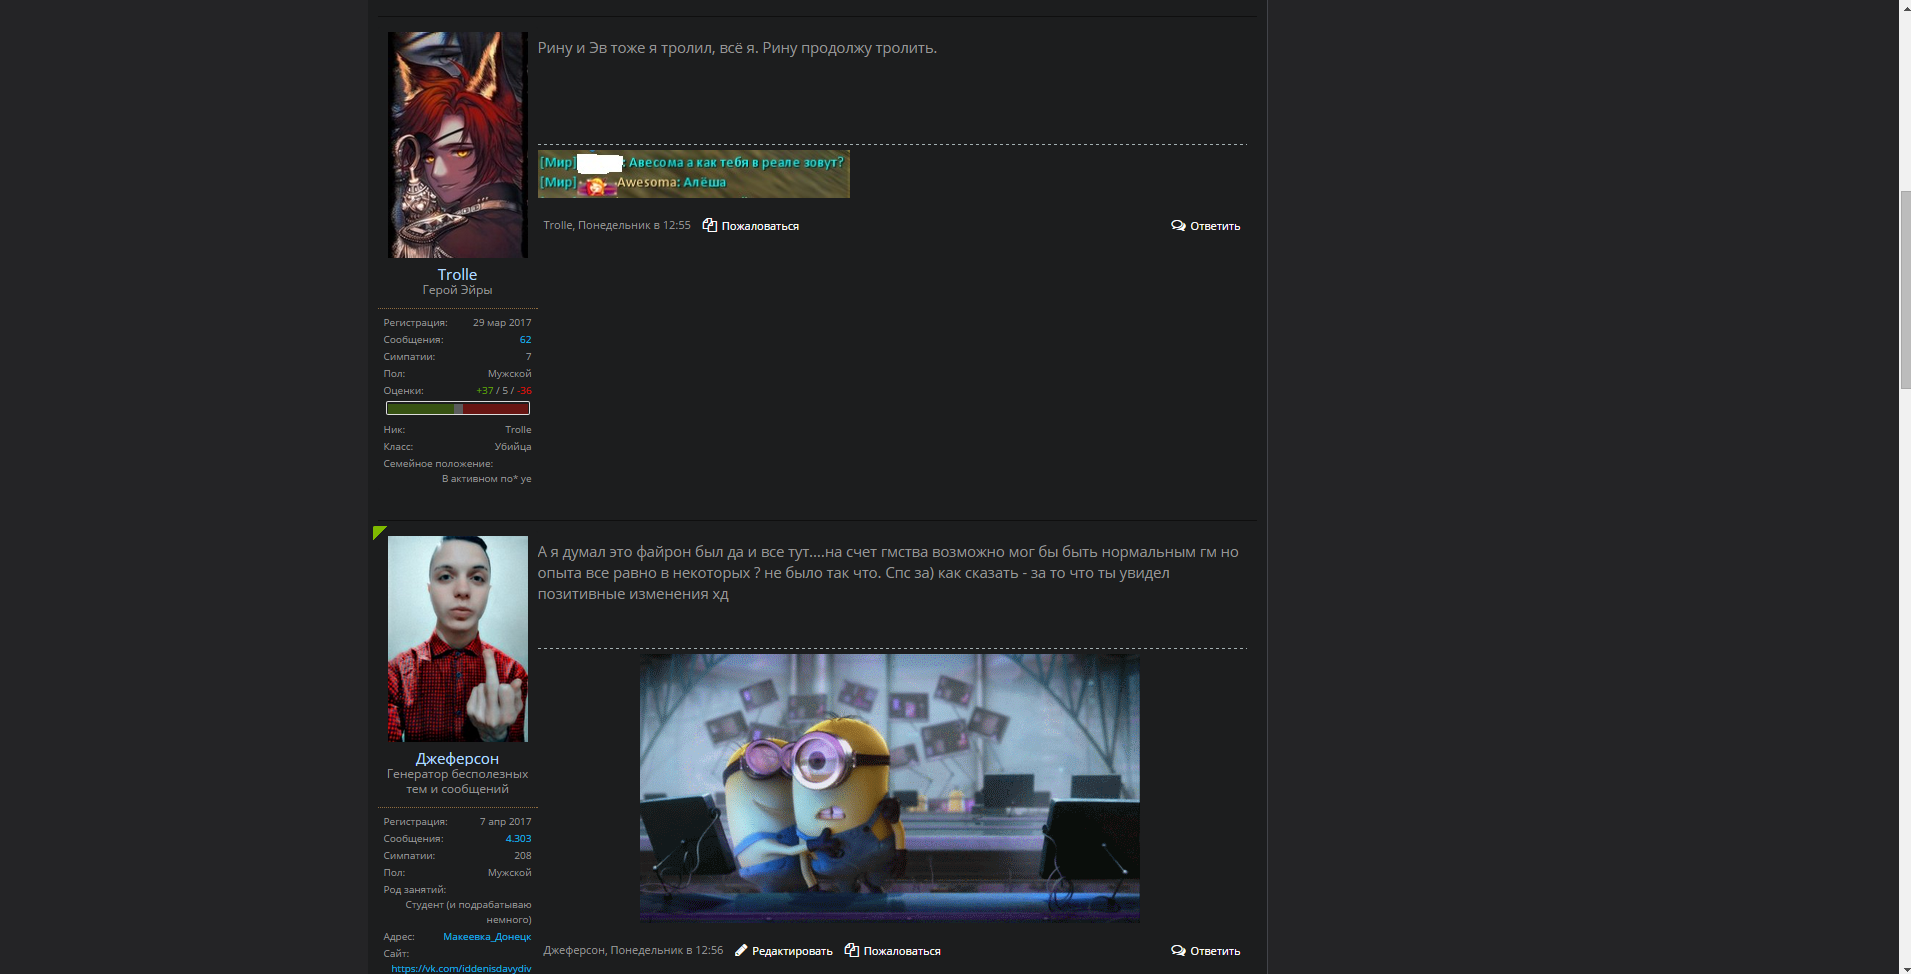The image size is (1911, 974).
Task: Click the Генератор бесполезных тем user title
Action: (x=457, y=781)
